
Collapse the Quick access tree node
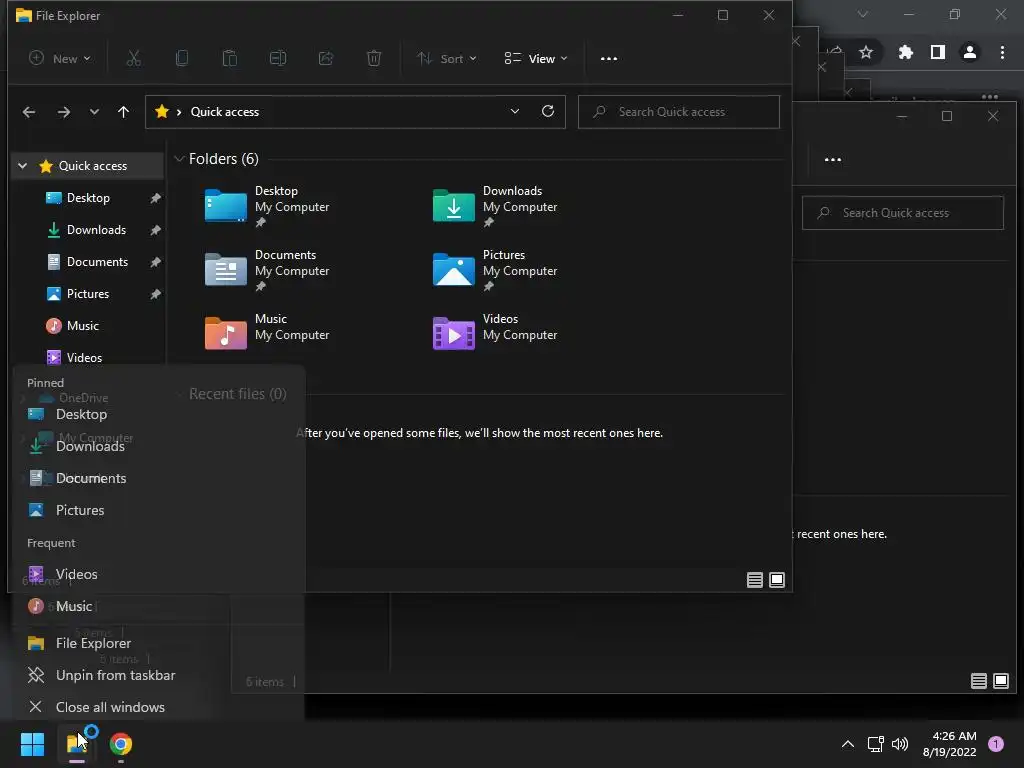coord(23,166)
